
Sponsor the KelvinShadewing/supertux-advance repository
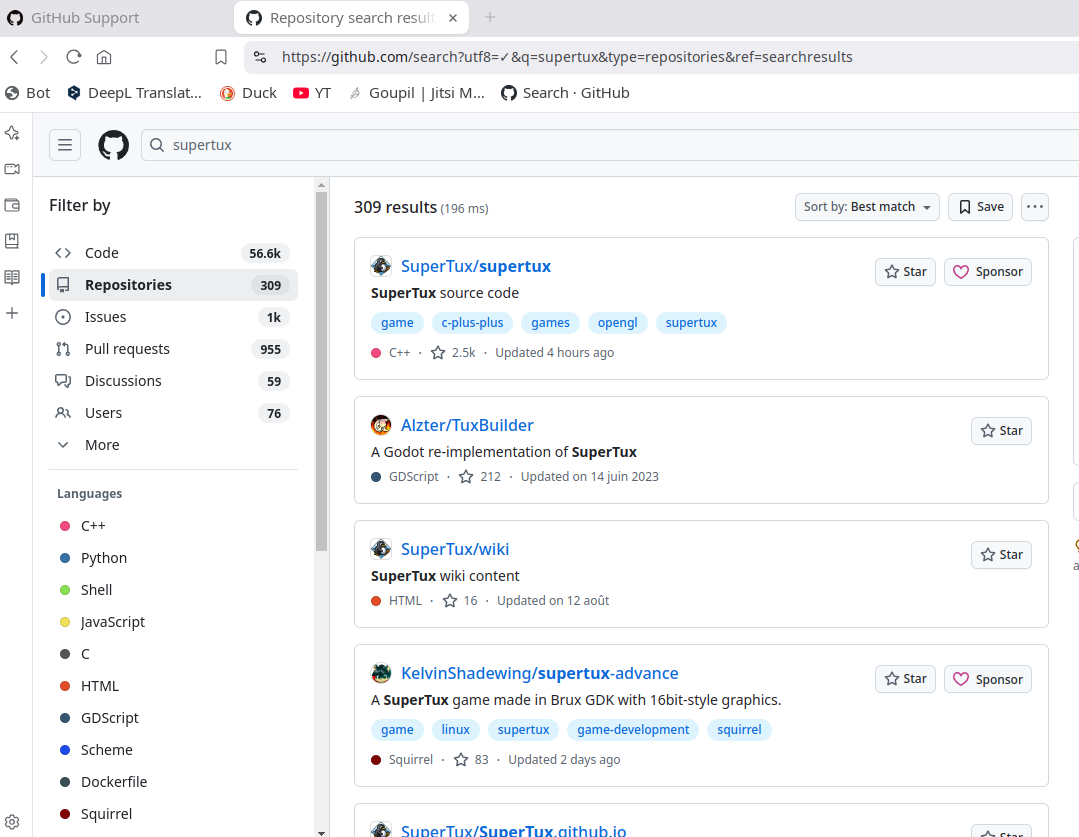(x=987, y=679)
